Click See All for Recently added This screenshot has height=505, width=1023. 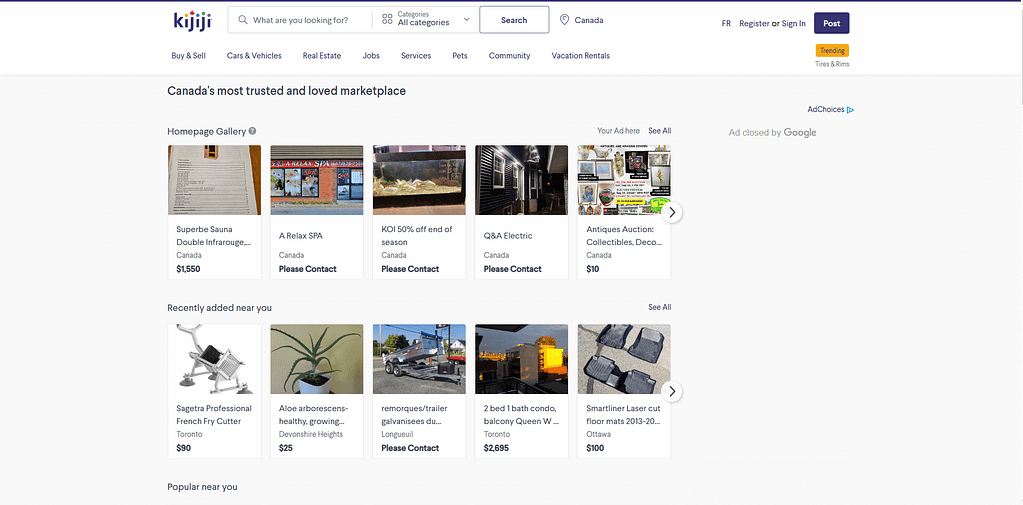click(660, 307)
